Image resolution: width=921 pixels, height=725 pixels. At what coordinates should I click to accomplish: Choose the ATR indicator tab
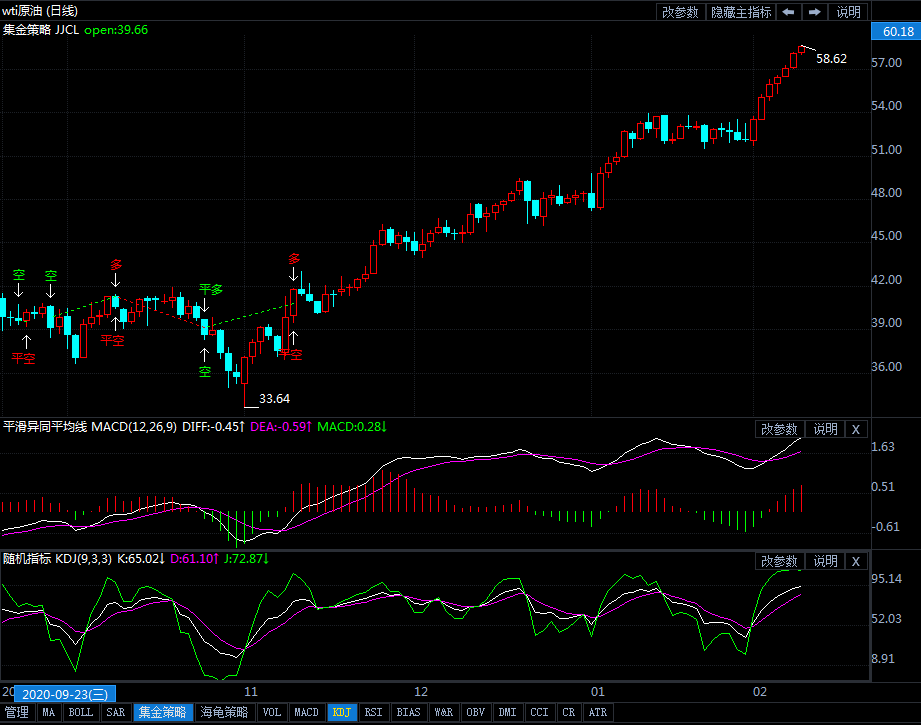pos(597,713)
